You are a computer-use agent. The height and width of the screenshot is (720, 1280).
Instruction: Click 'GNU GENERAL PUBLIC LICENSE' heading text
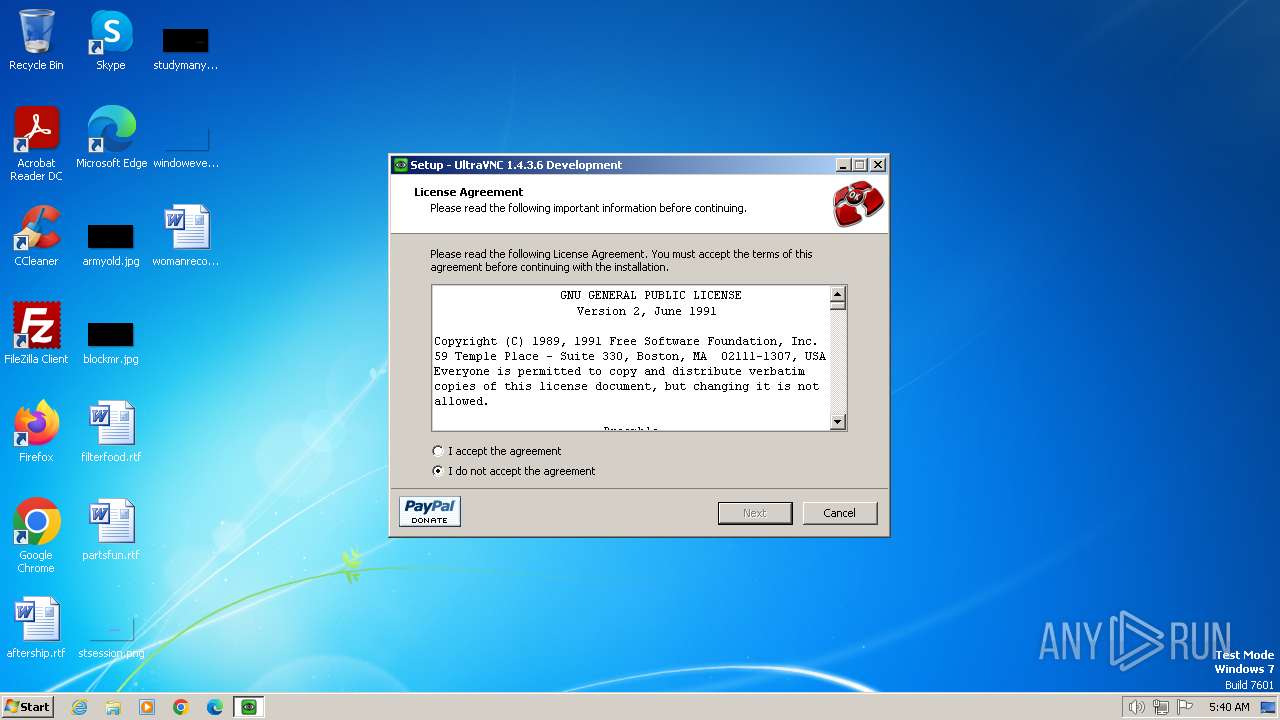(651, 296)
